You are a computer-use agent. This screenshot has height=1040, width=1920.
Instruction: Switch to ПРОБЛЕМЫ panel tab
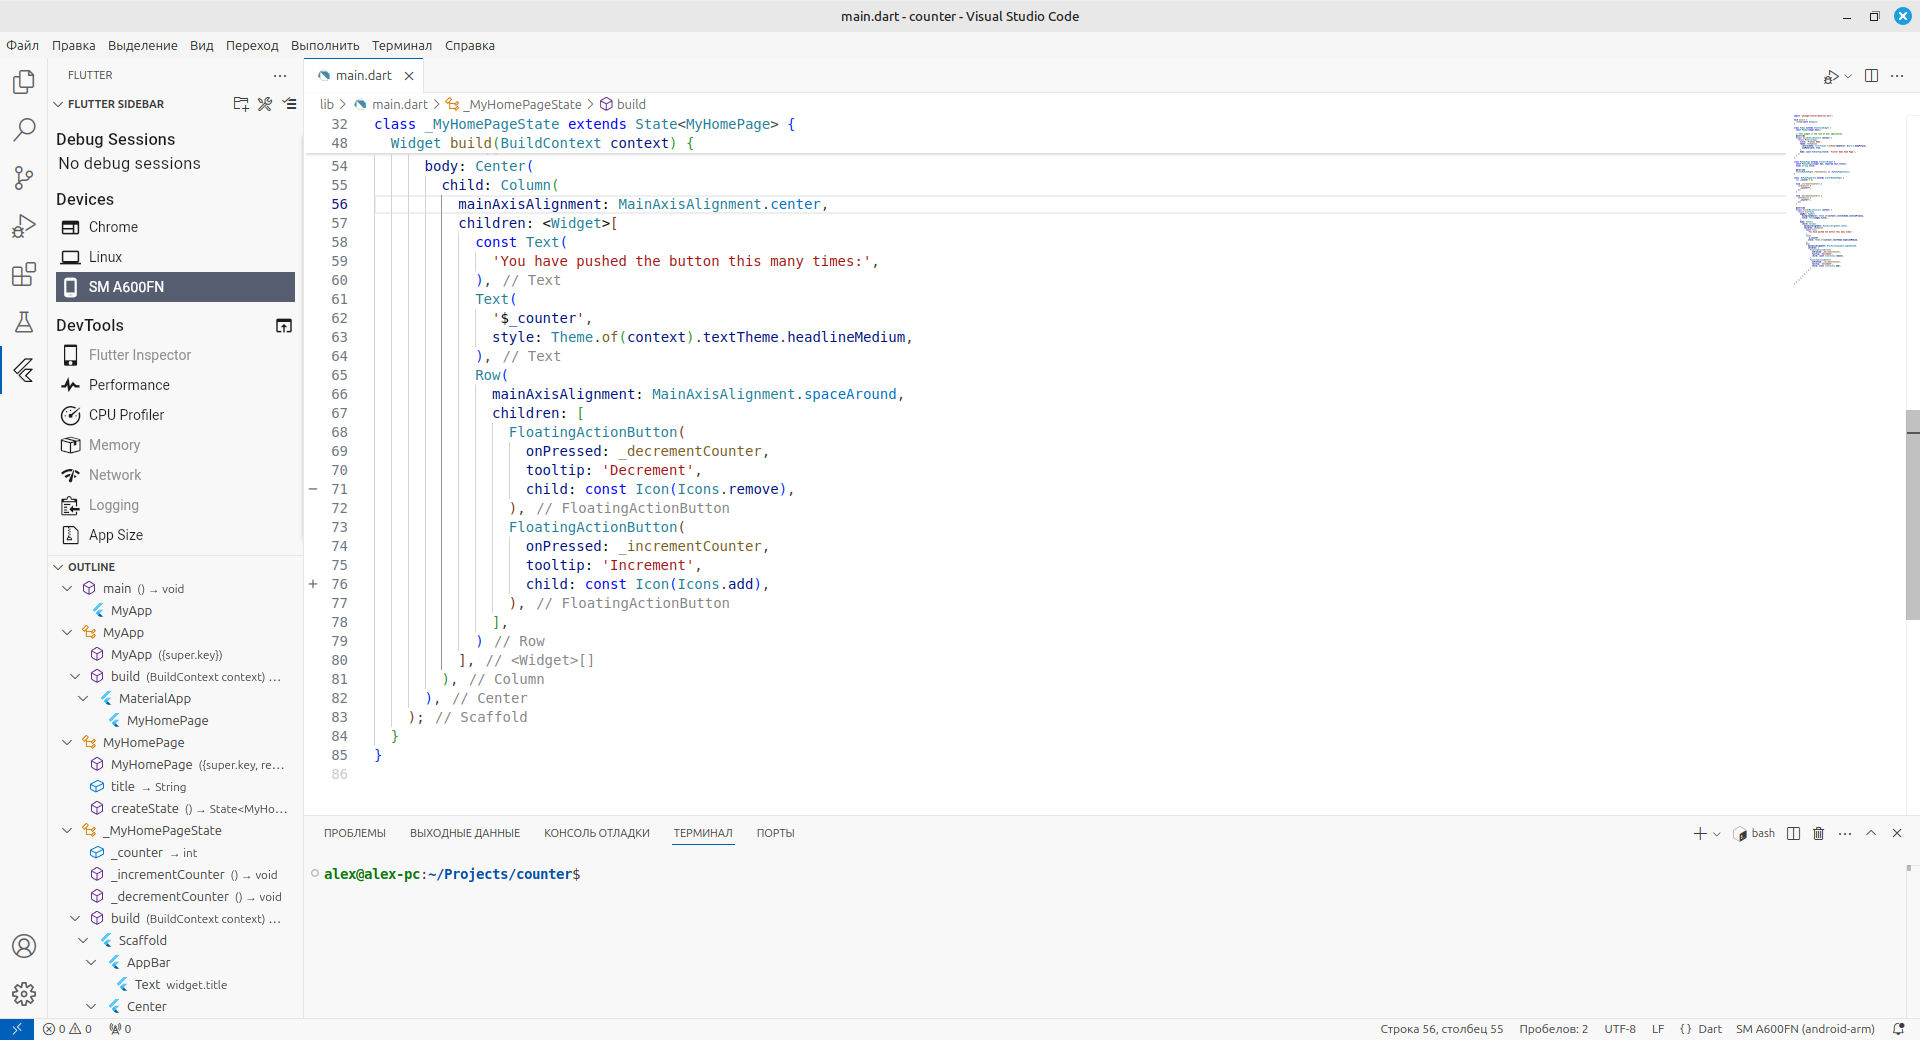pos(355,833)
